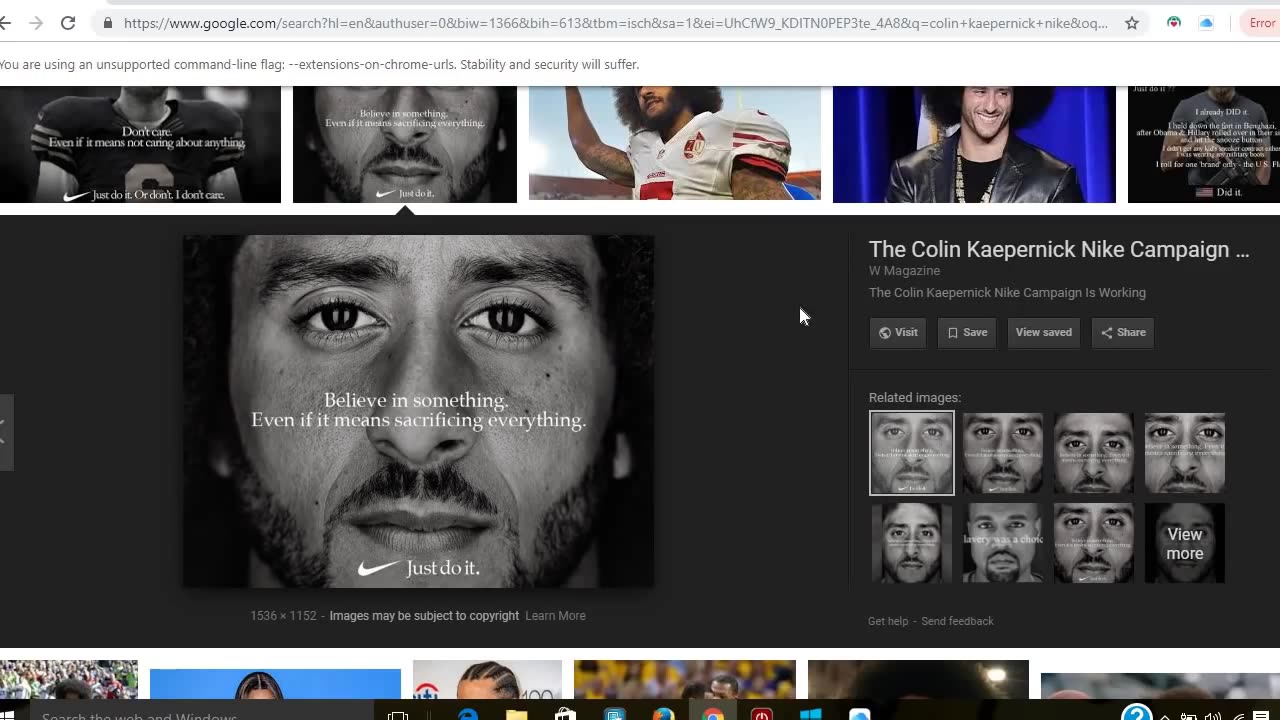The width and height of the screenshot is (1280, 720).
Task: Select the 'slavery was a choice' related thumbnail
Action: (x=1003, y=543)
